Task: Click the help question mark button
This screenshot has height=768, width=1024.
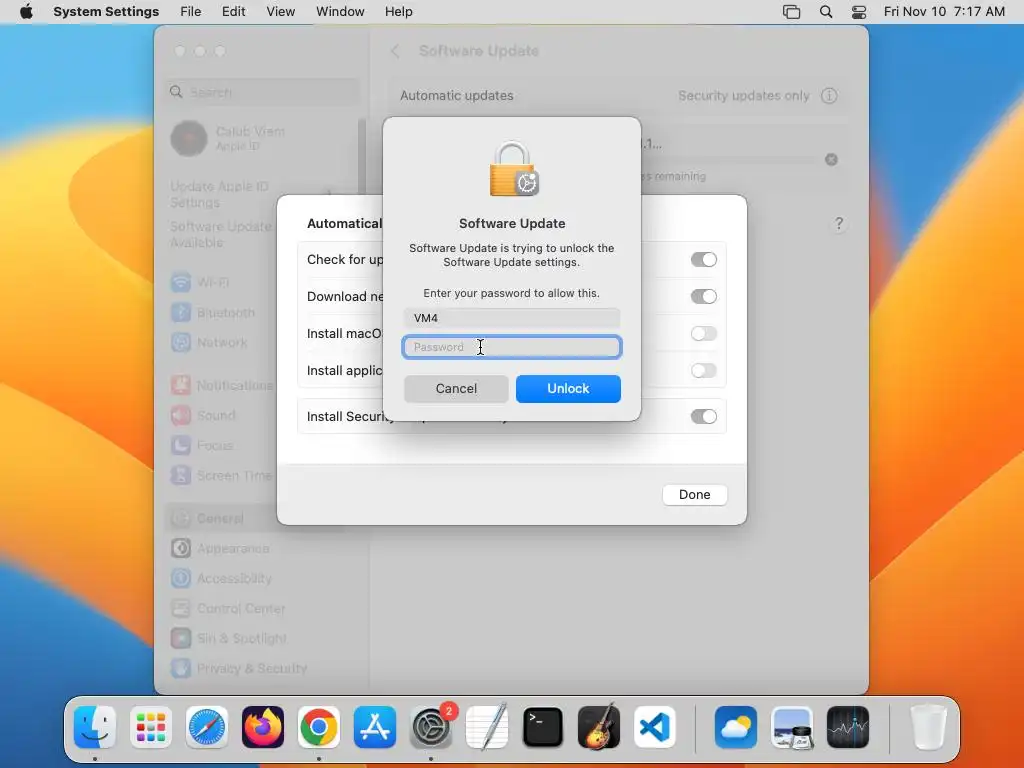Action: click(x=839, y=224)
